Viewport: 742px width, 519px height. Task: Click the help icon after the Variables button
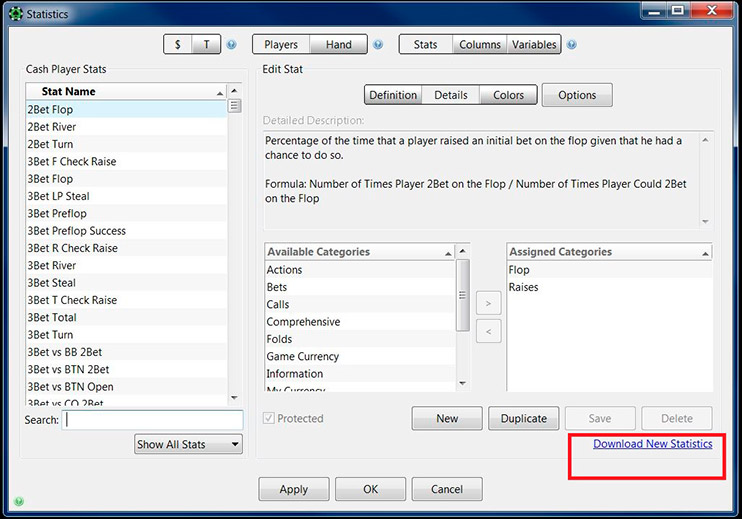click(x=571, y=45)
